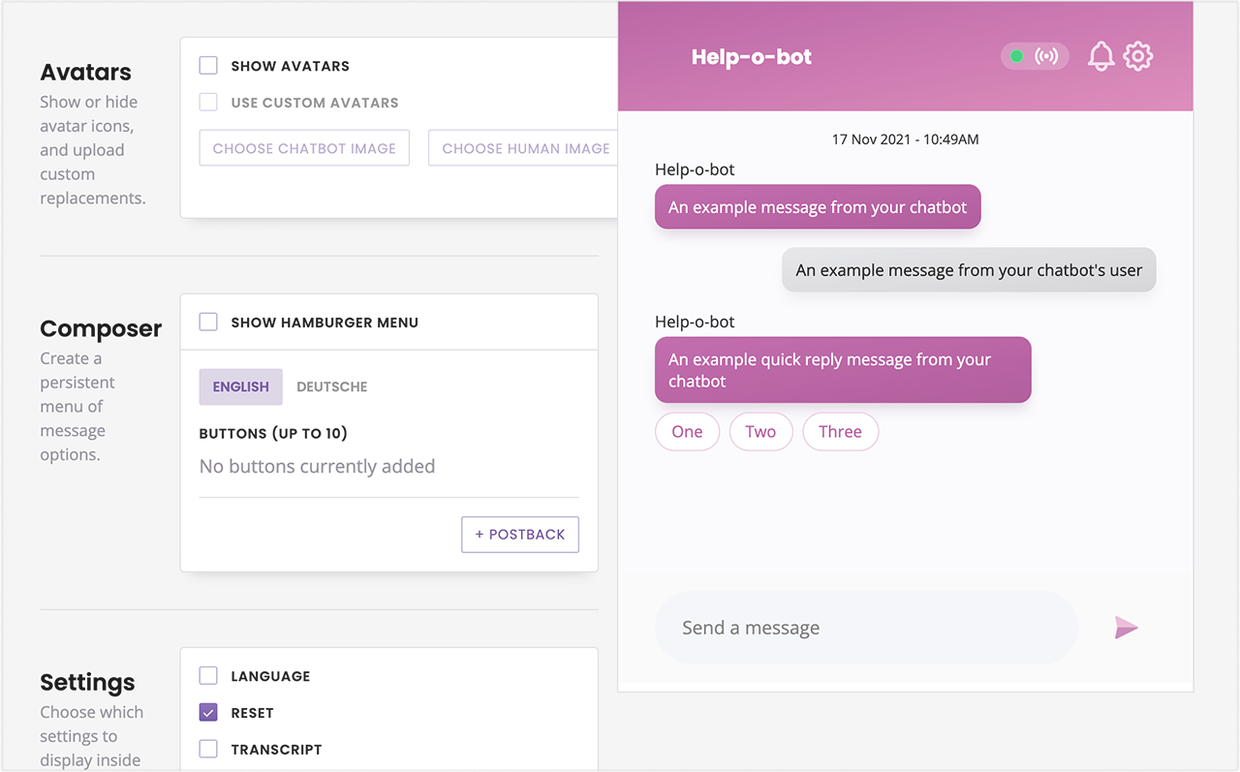This screenshot has width=1240, height=772.
Task: Choose the Three quick reply option
Action: coord(840,431)
